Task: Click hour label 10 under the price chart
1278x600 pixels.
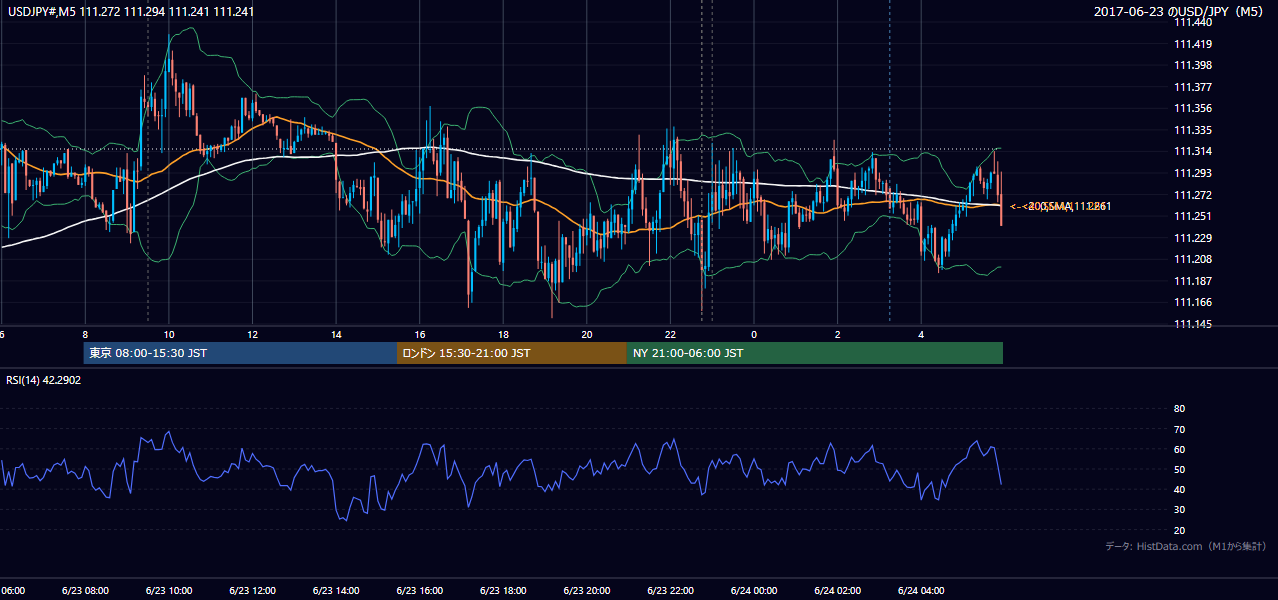Action: (169, 335)
